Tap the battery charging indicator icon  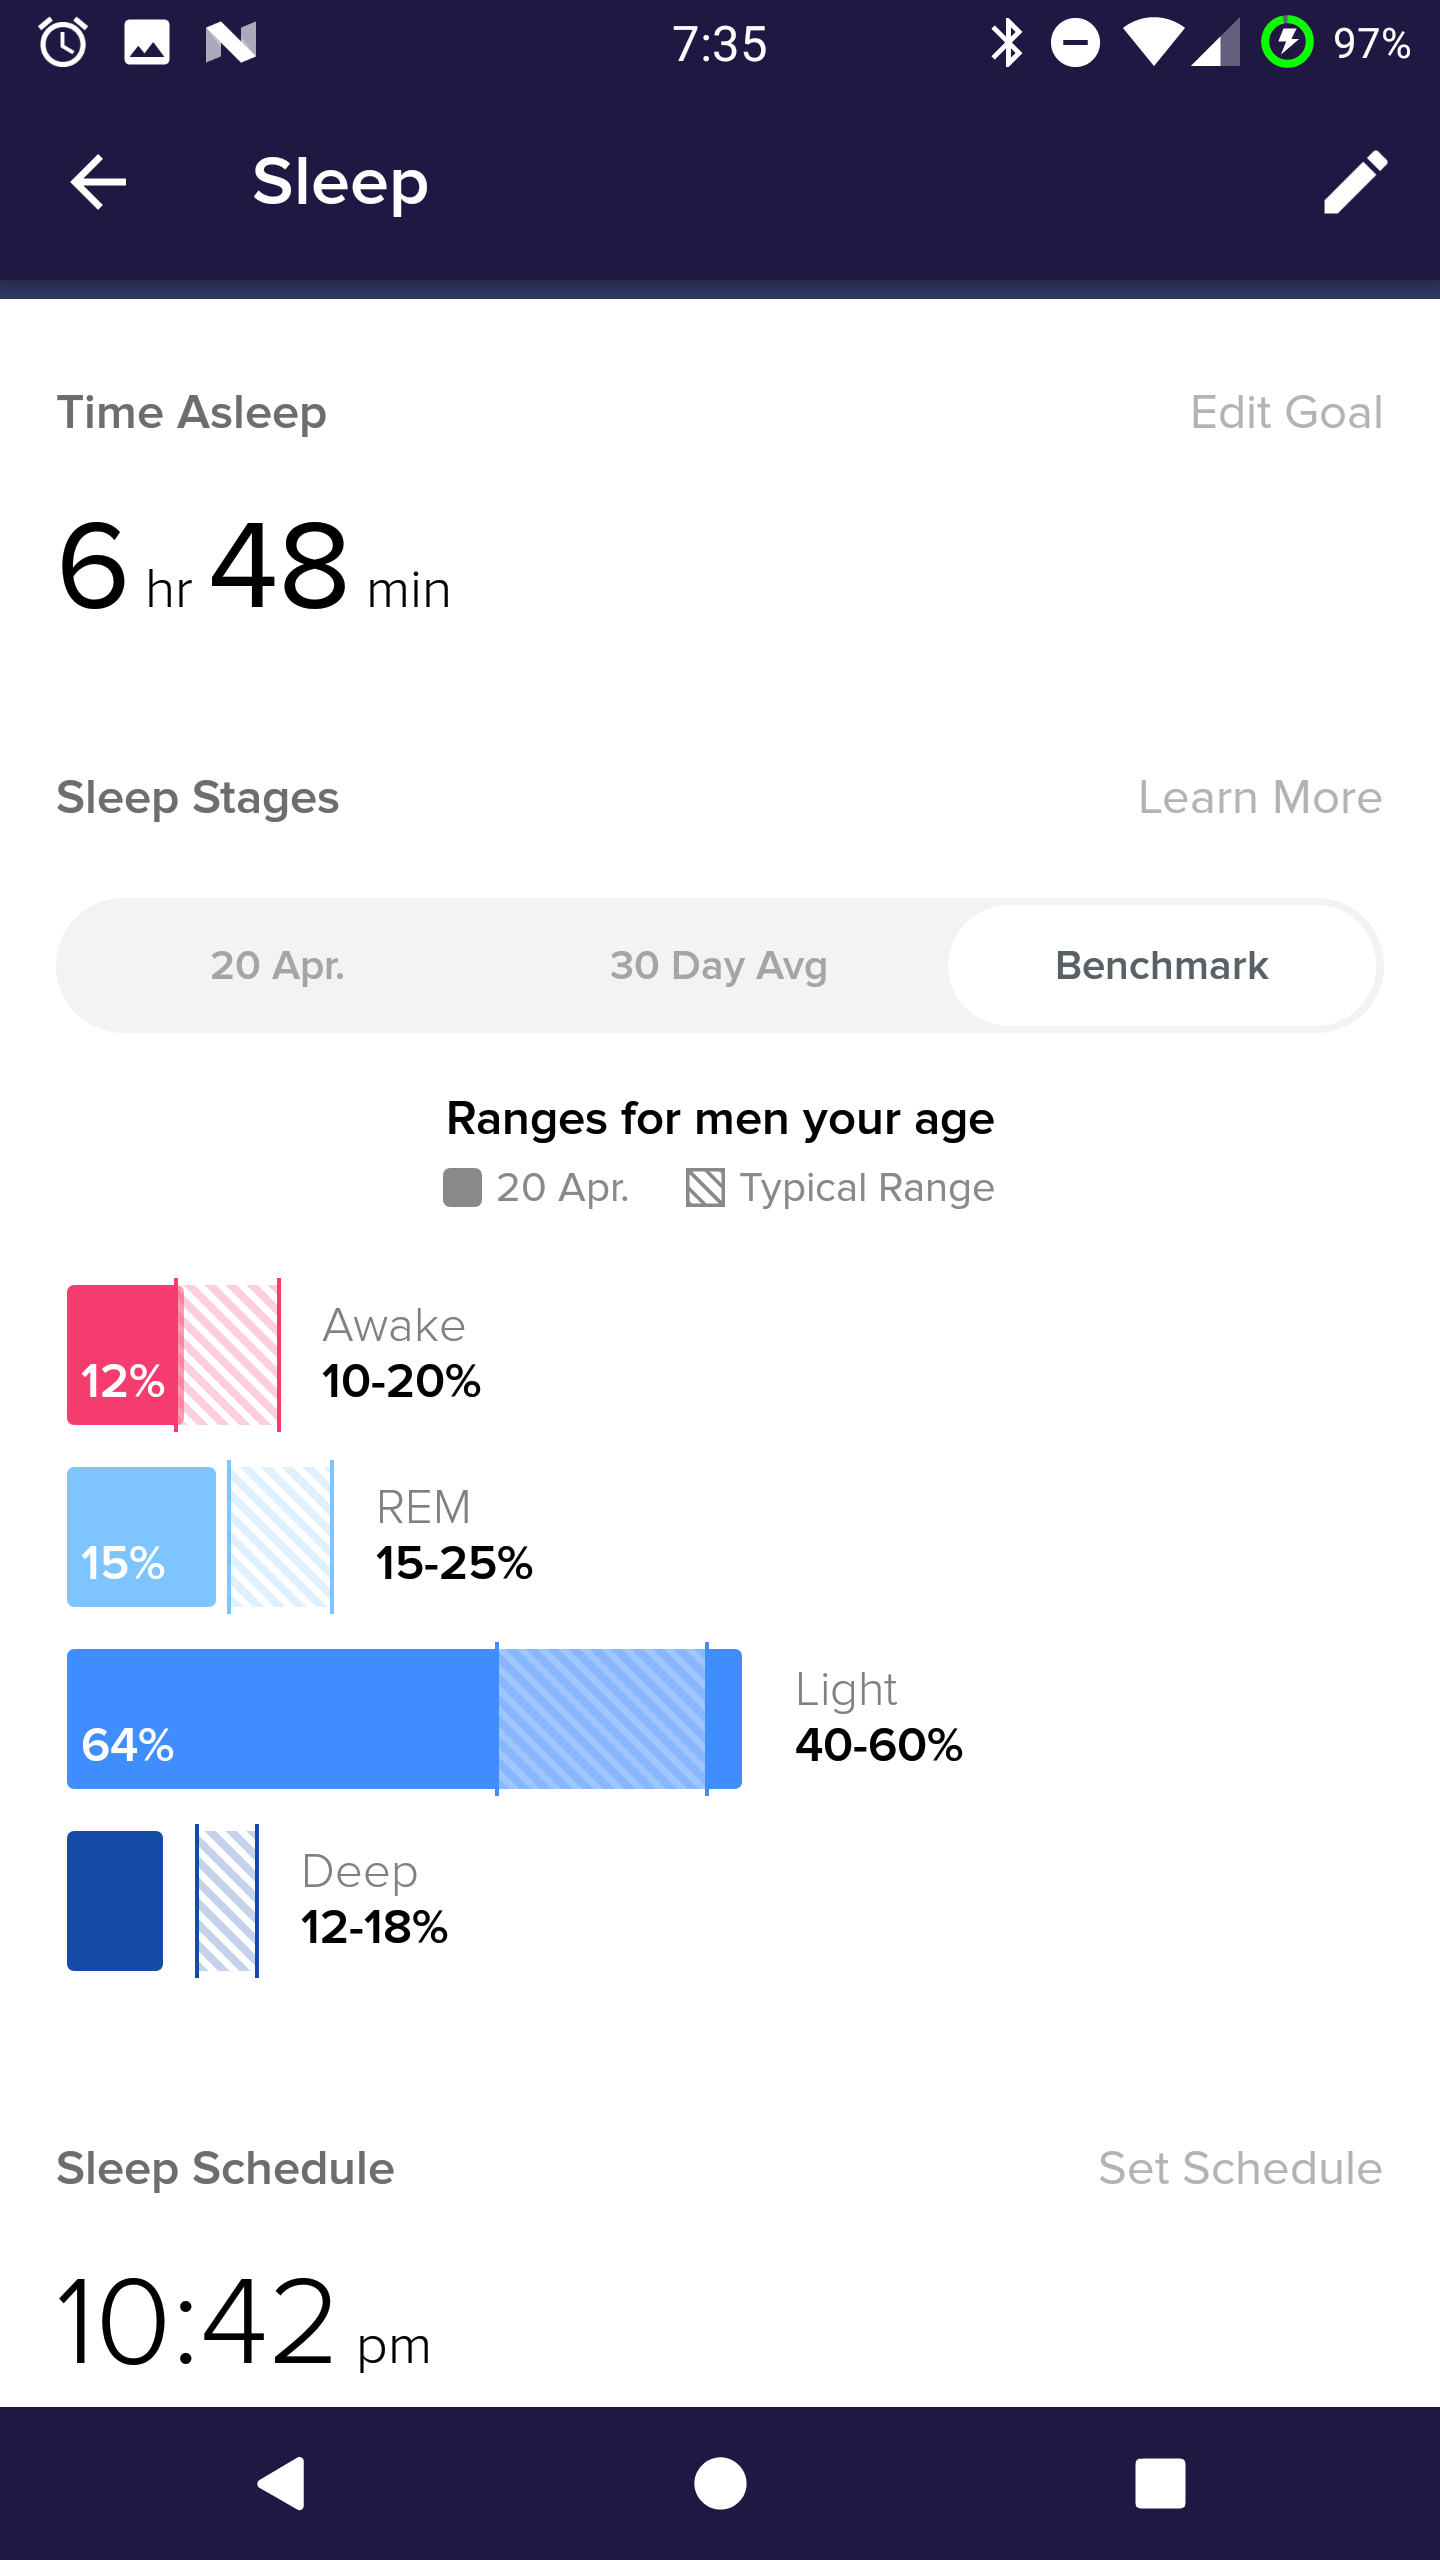coord(1287,43)
